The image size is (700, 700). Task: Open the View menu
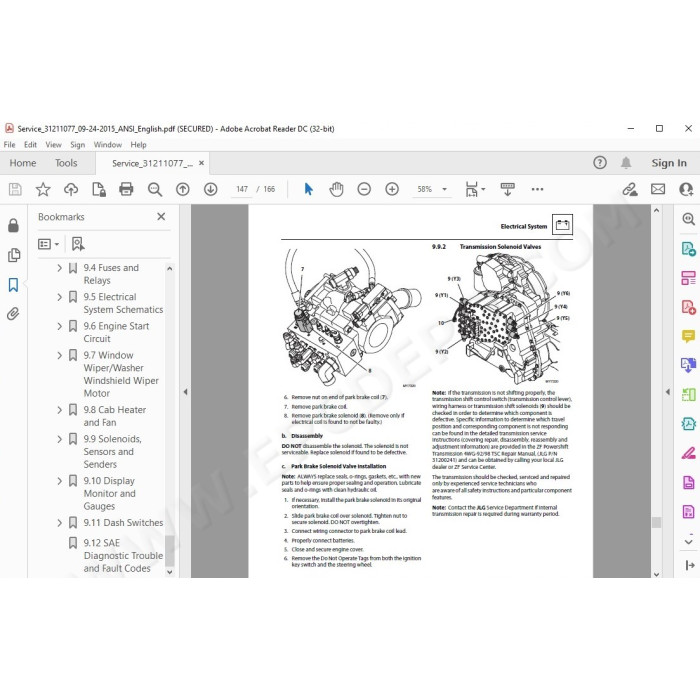(x=54, y=145)
